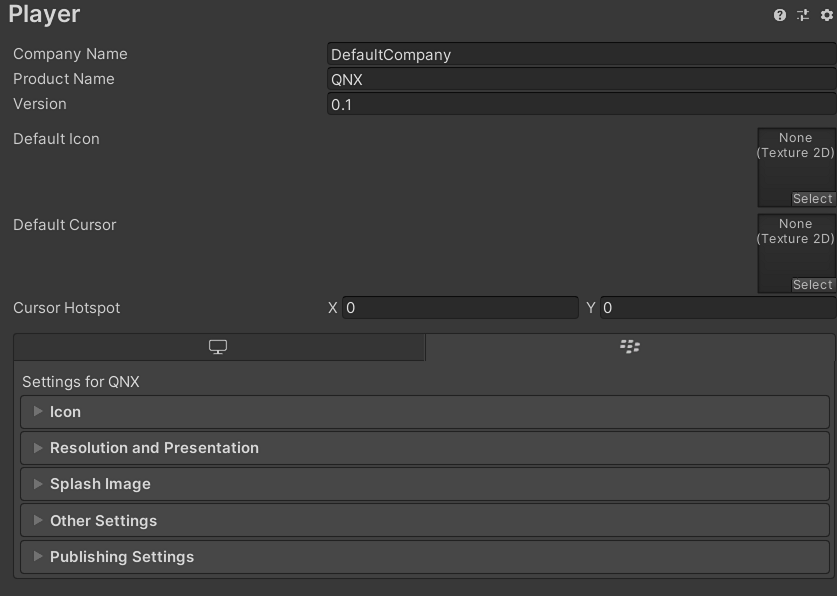
Task: Open the gear settings menu
Action: 824,16
